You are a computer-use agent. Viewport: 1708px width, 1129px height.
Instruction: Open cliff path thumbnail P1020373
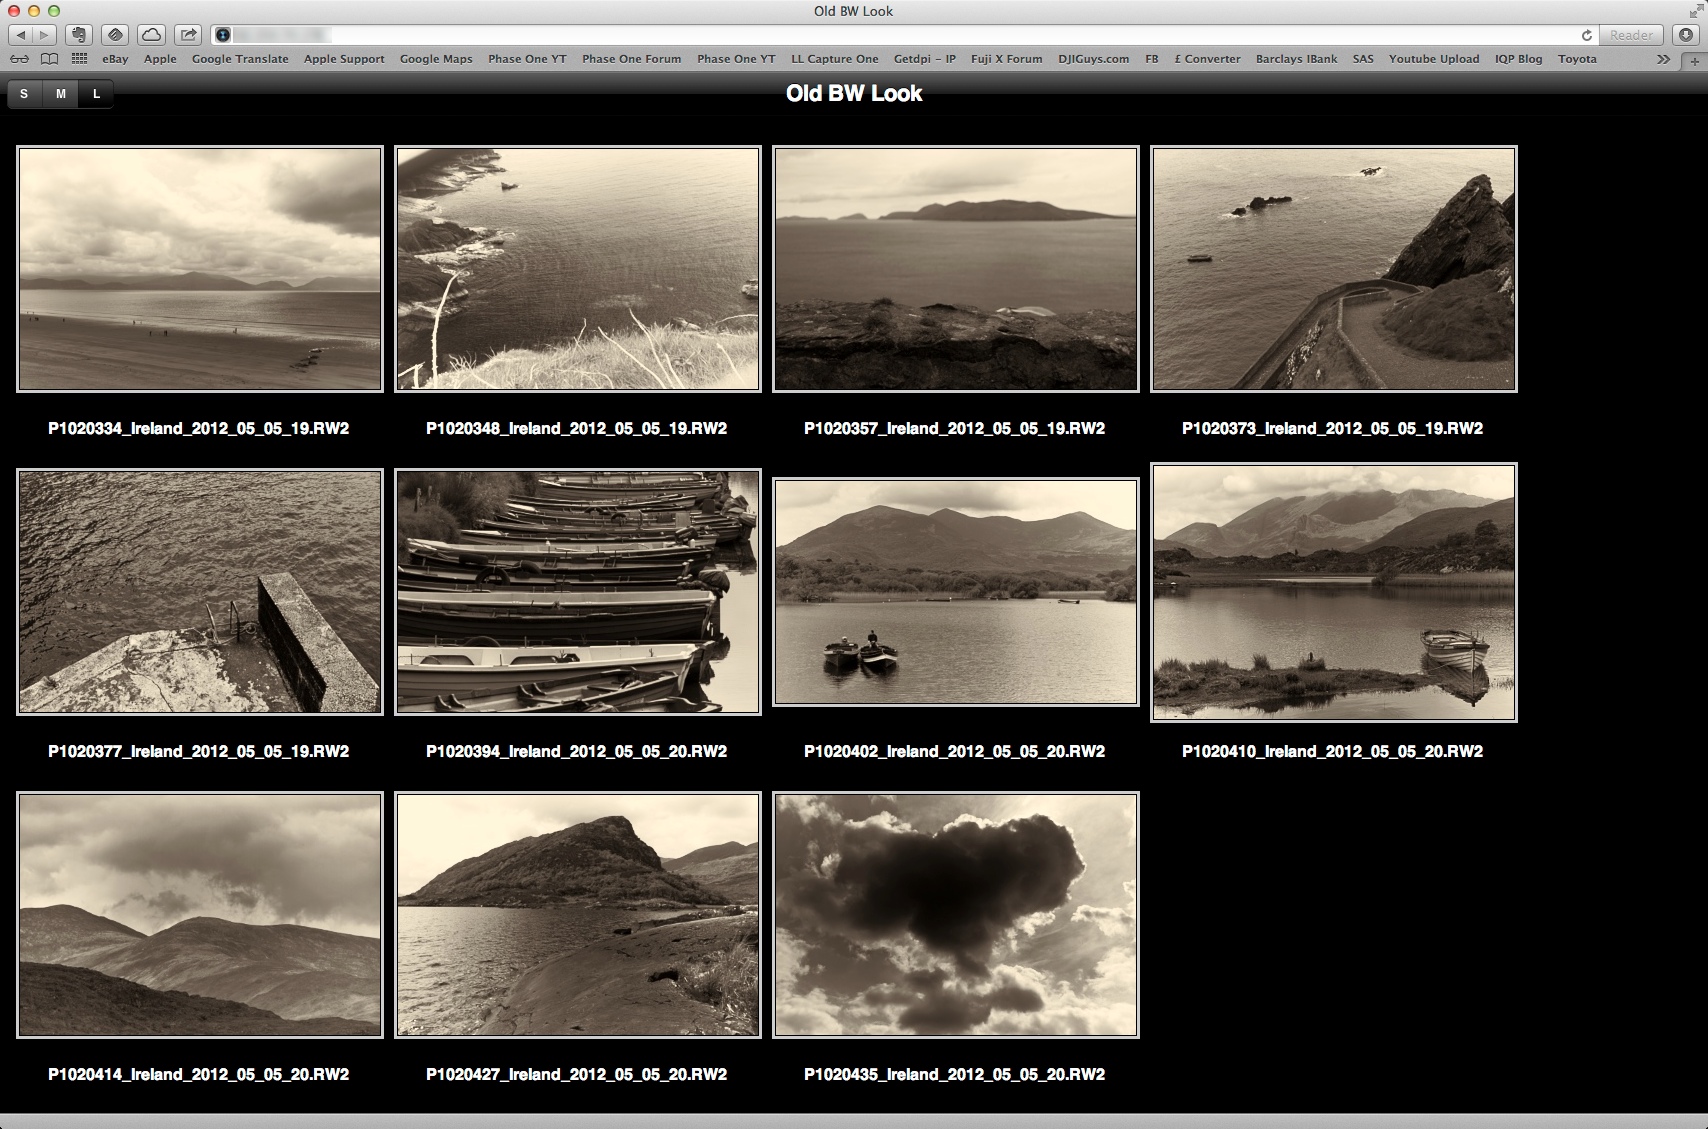(x=1334, y=269)
